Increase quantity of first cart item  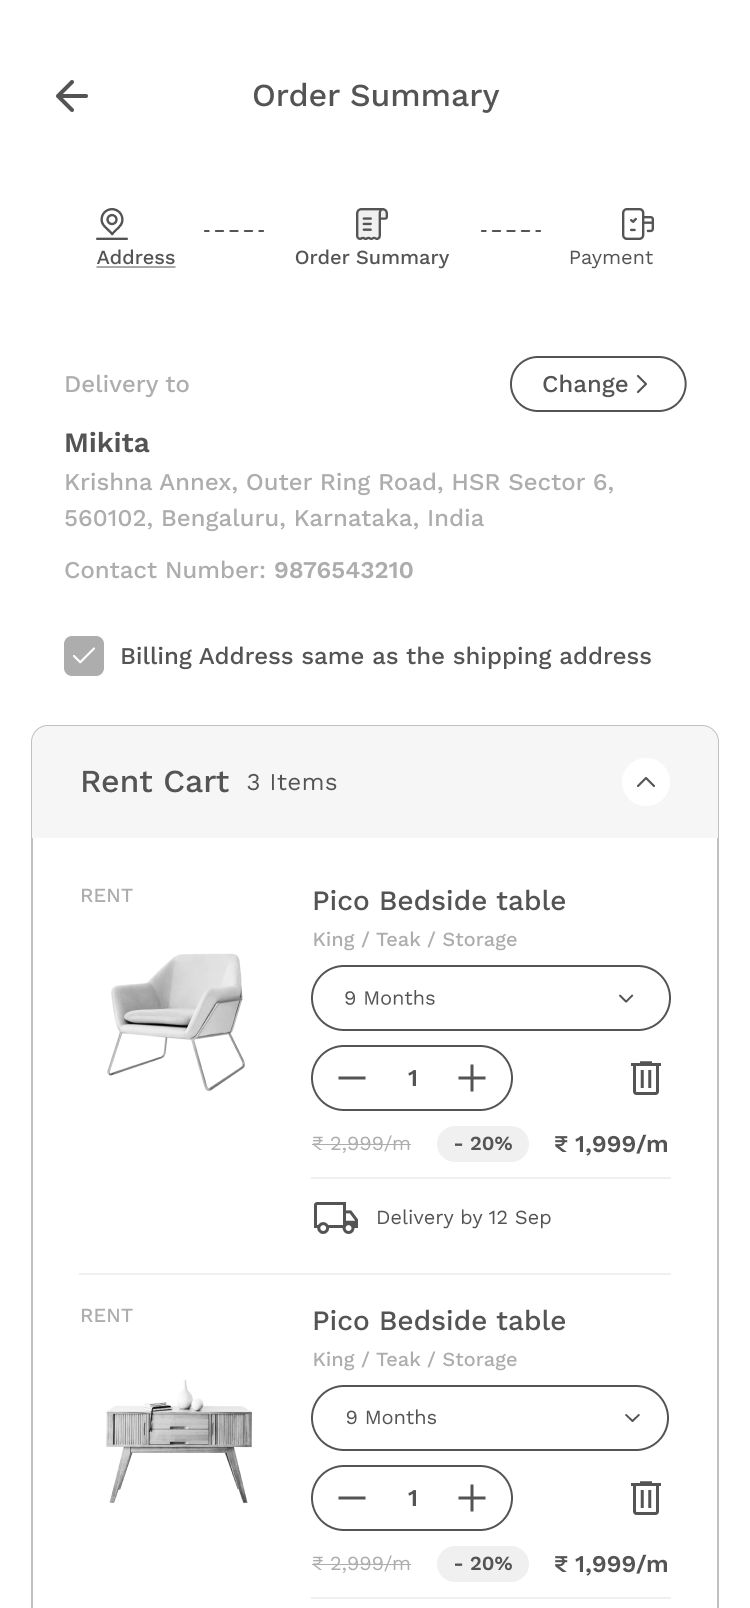[x=471, y=1078]
